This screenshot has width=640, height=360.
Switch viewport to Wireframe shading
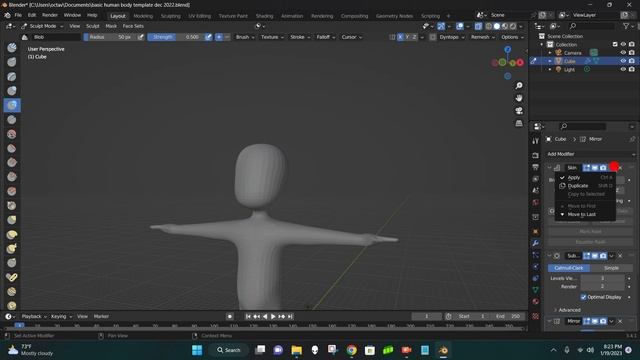[x=489, y=26]
